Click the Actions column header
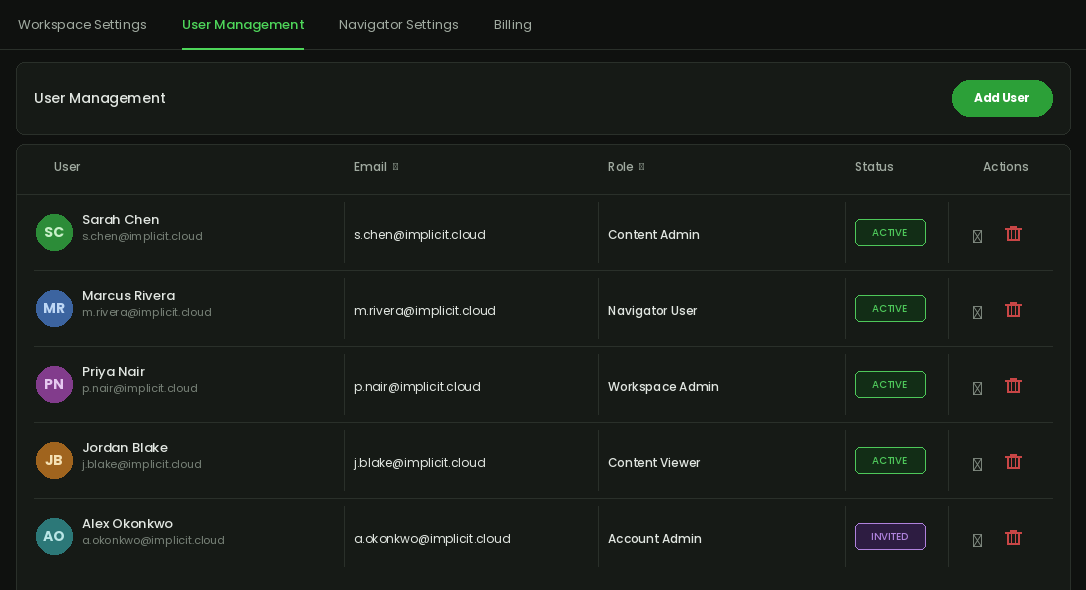Screen dimensions: 1086x590 click(1006, 167)
